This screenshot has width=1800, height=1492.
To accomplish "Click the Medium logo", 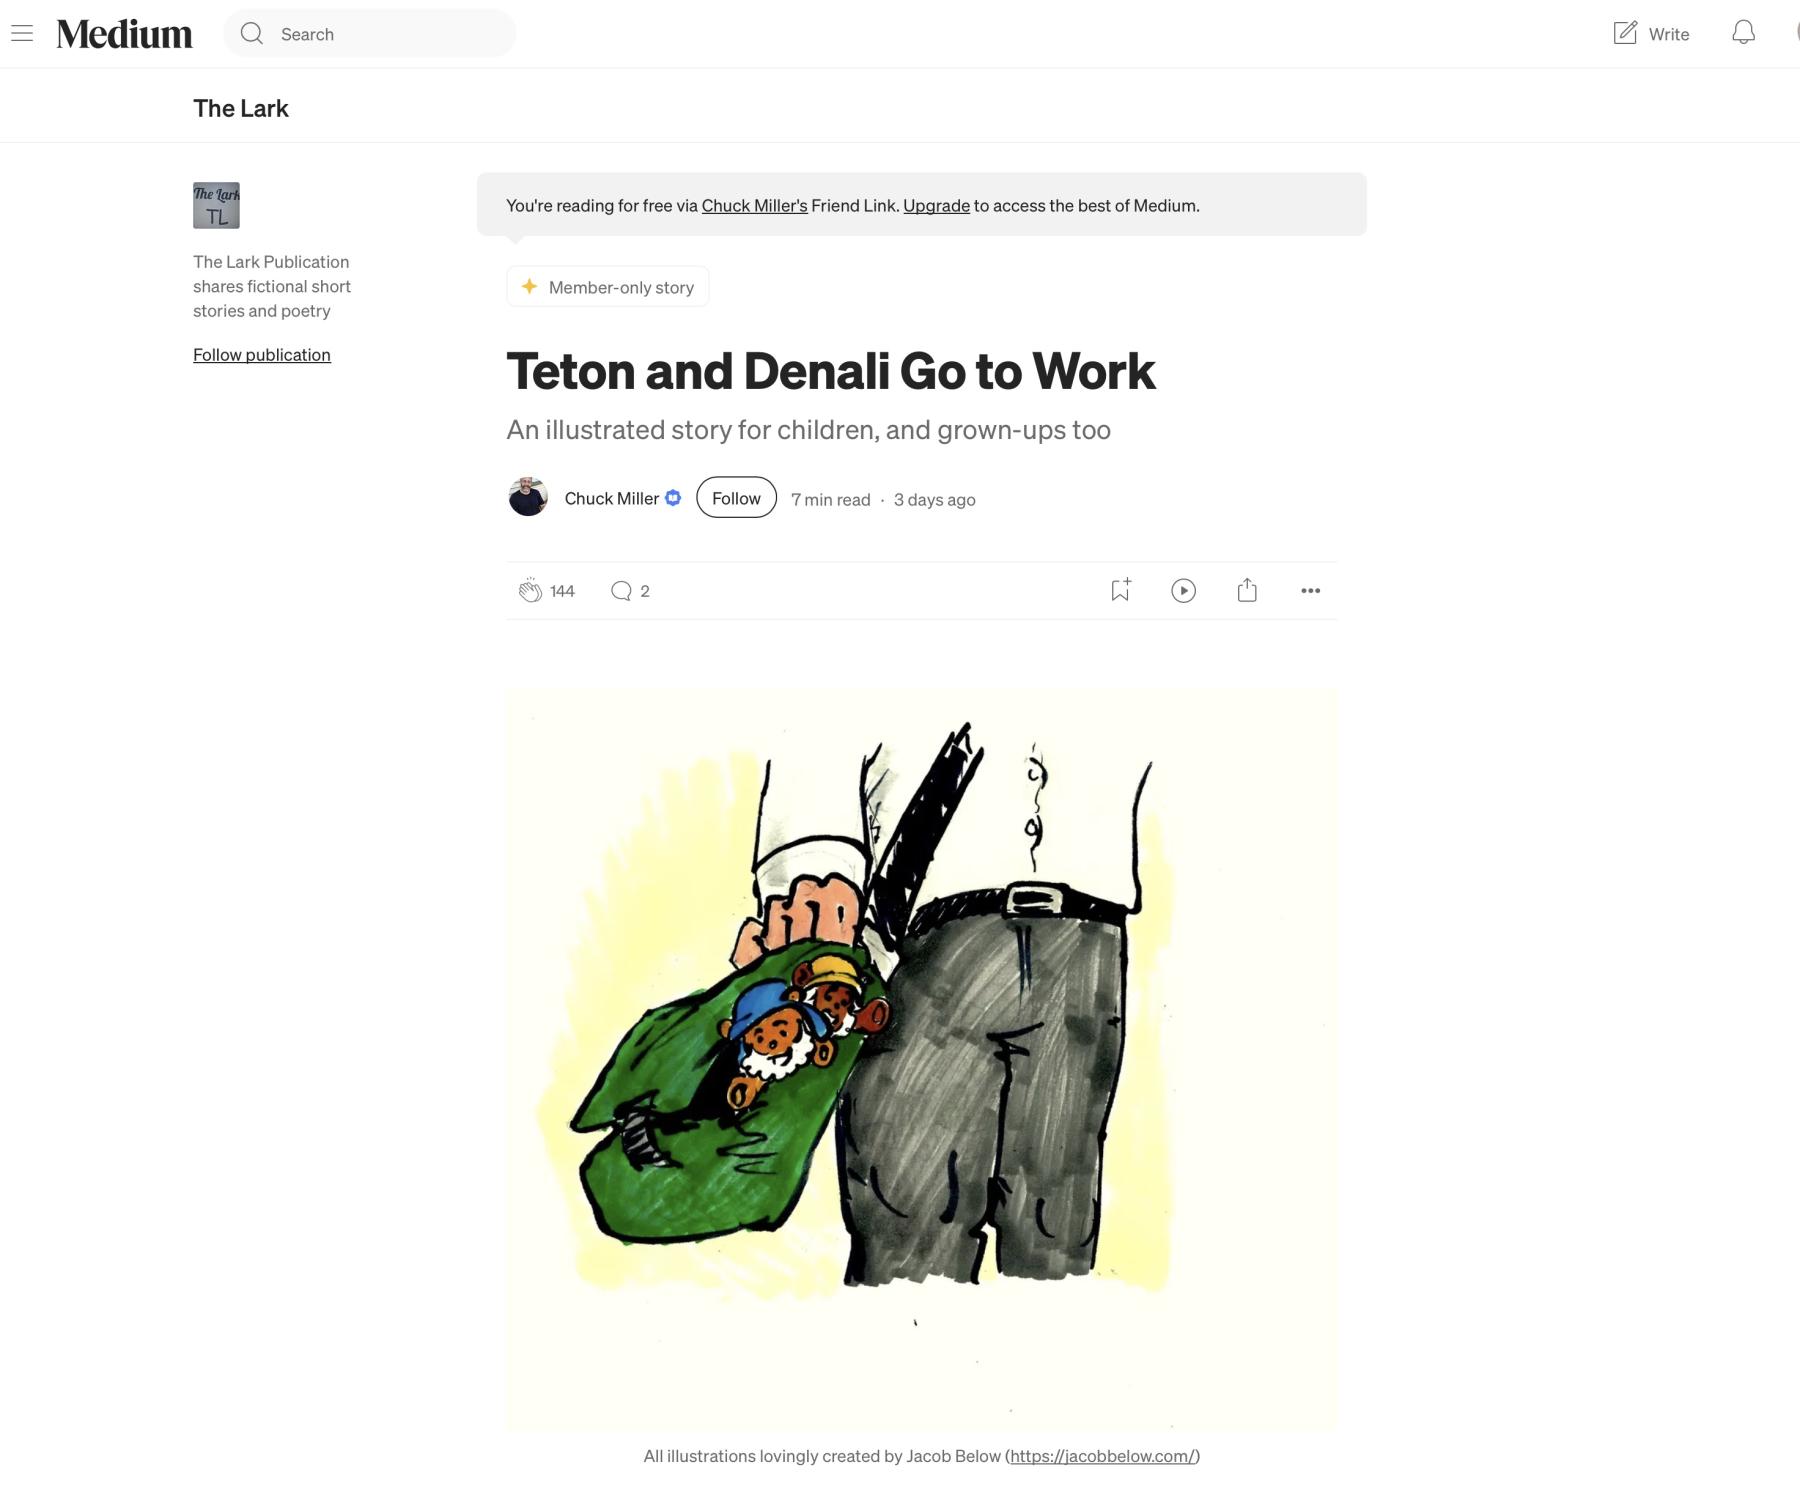I will (x=124, y=34).
